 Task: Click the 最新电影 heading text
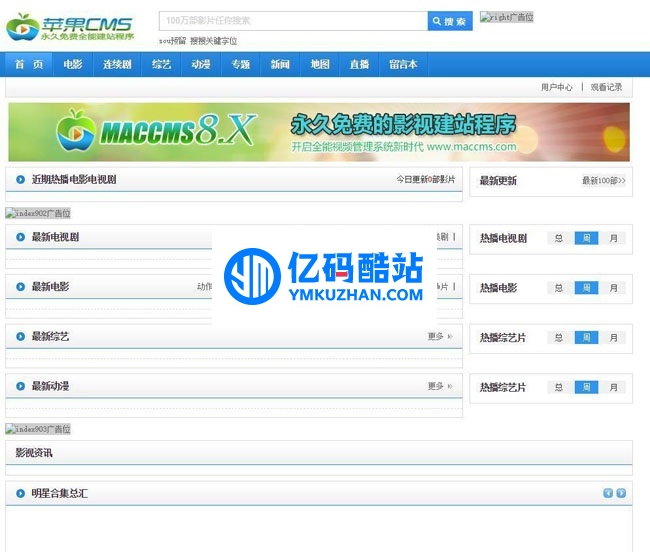tap(50, 287)
